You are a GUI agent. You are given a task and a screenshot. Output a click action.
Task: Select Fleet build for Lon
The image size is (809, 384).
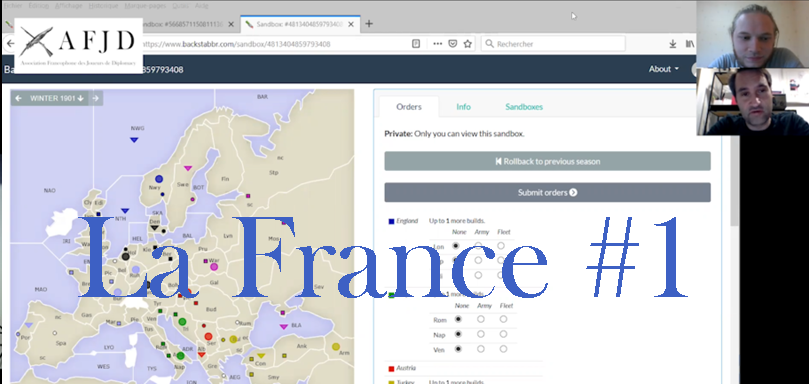(x=501, y=246)
